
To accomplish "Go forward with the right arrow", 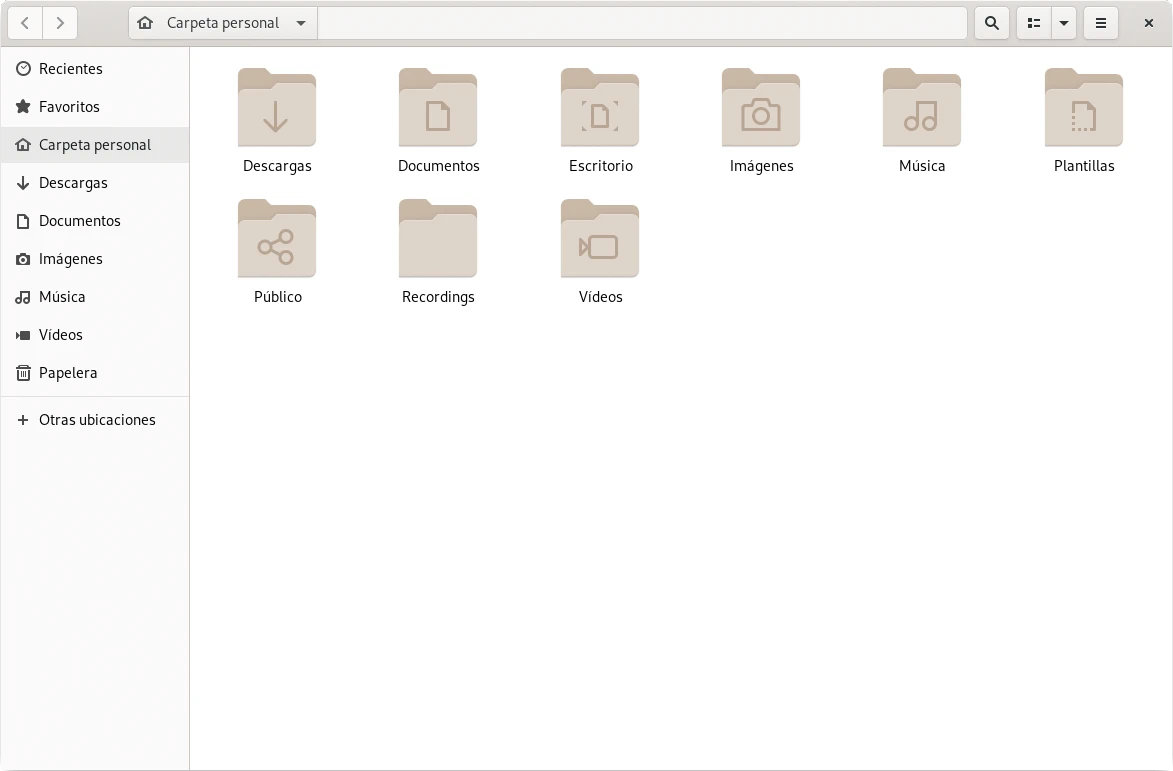I will pos(60,23).
